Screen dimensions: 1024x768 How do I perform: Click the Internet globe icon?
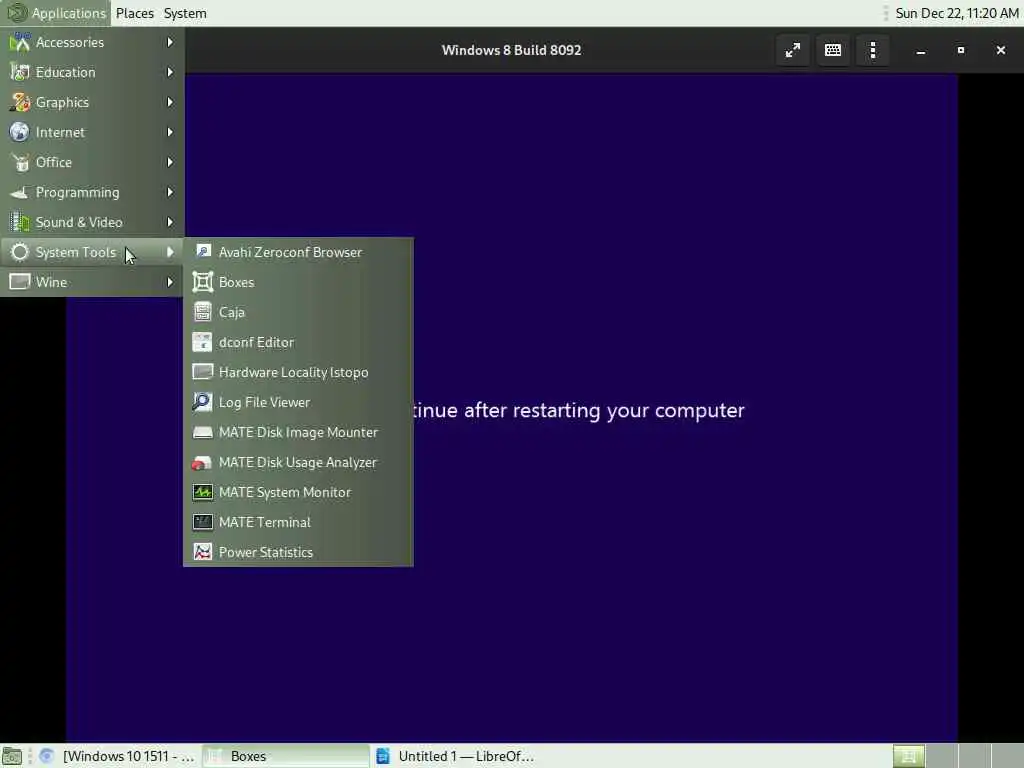[20, 133]
